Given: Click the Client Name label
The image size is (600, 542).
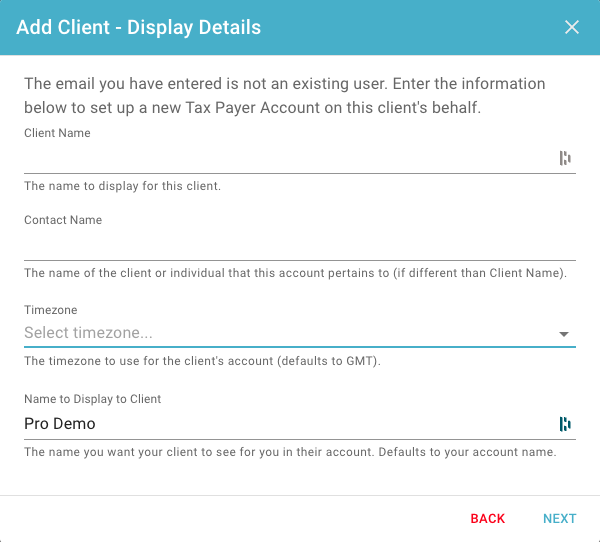Looking at the screenshot, I should [57, 133].
